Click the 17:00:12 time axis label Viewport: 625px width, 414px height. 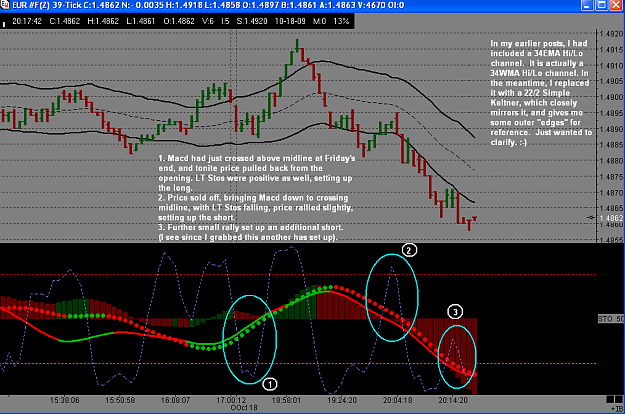pyautogui.click(x=231, y=400)
